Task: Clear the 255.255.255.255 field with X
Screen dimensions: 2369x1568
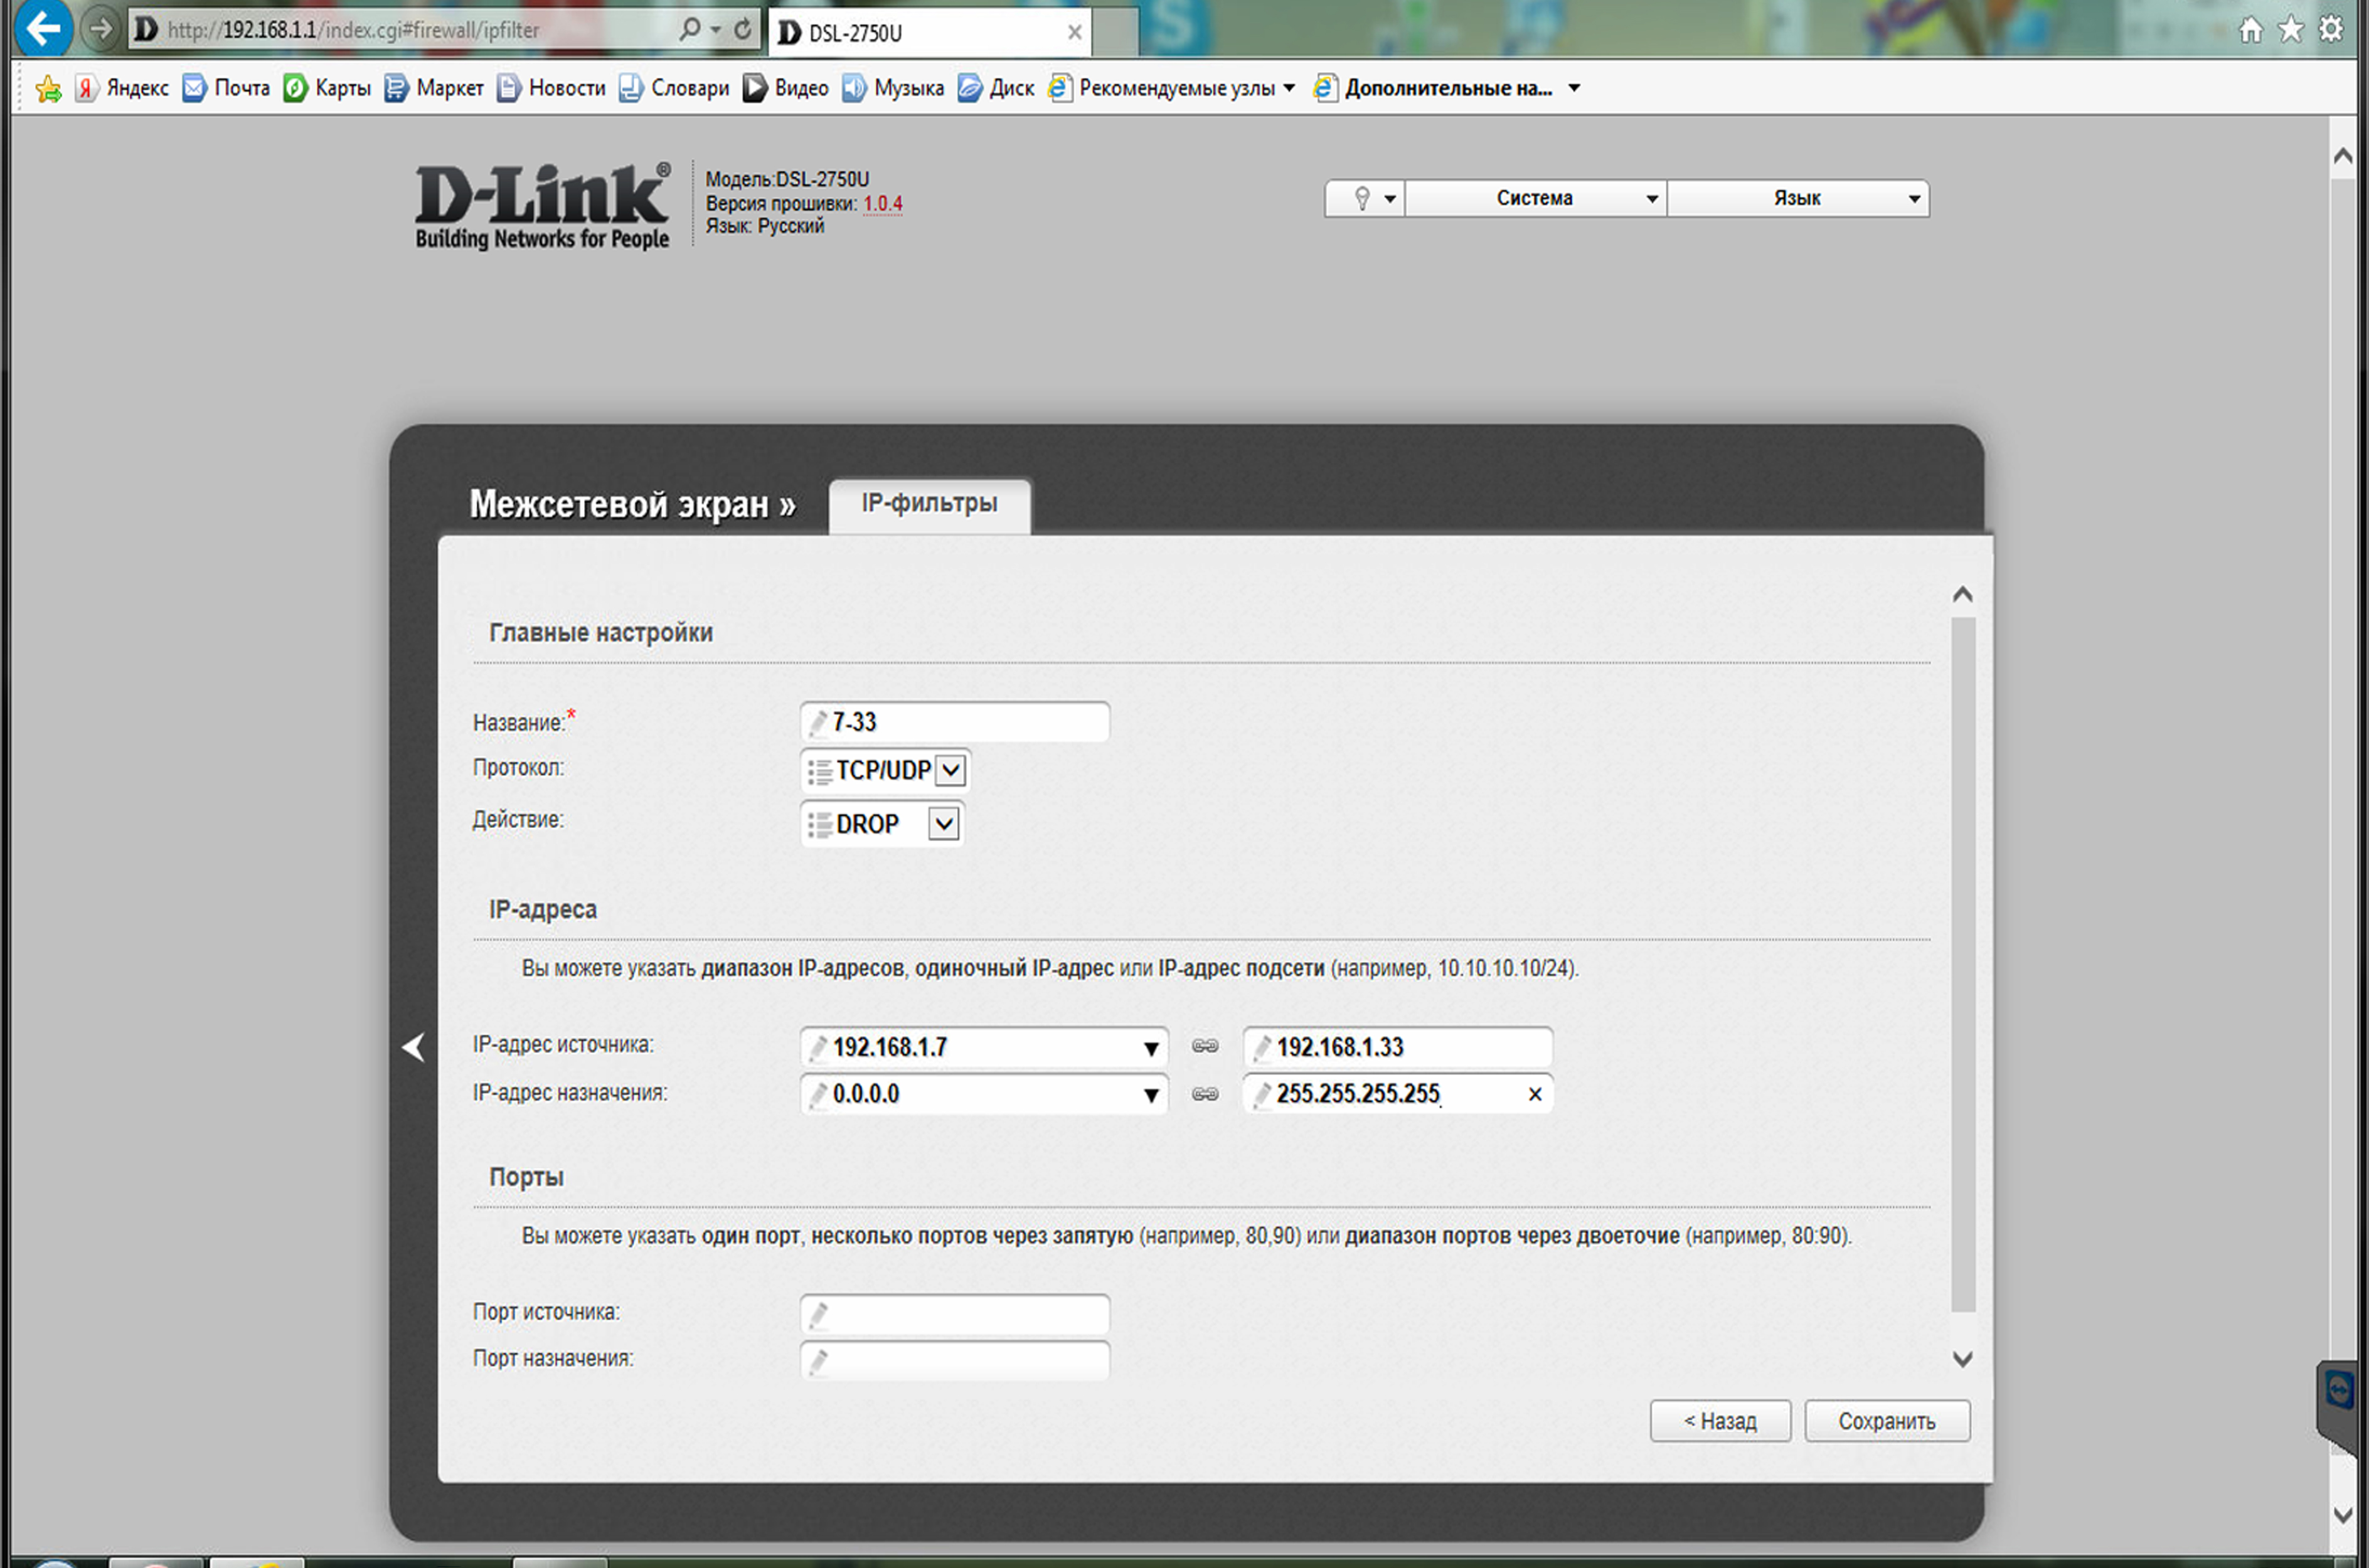Action: coord(1535,1094)
